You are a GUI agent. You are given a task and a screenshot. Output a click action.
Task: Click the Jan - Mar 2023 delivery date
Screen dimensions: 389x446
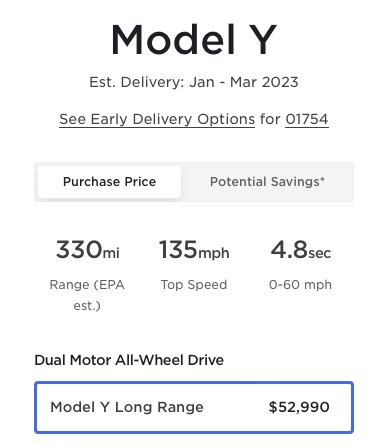[244, 82]
